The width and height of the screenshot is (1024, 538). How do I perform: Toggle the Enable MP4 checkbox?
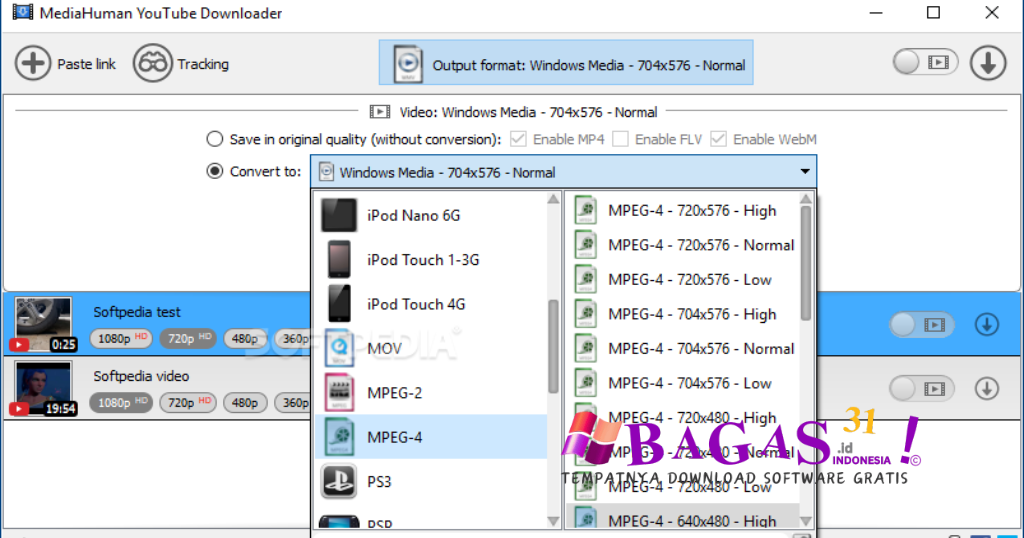point(518,139)
